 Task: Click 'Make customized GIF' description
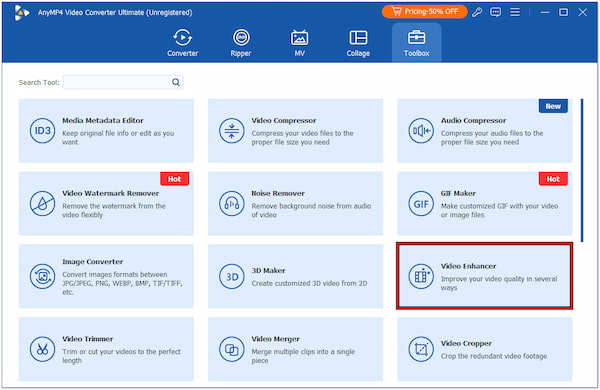pyautogui.click(x=499, y=210)
